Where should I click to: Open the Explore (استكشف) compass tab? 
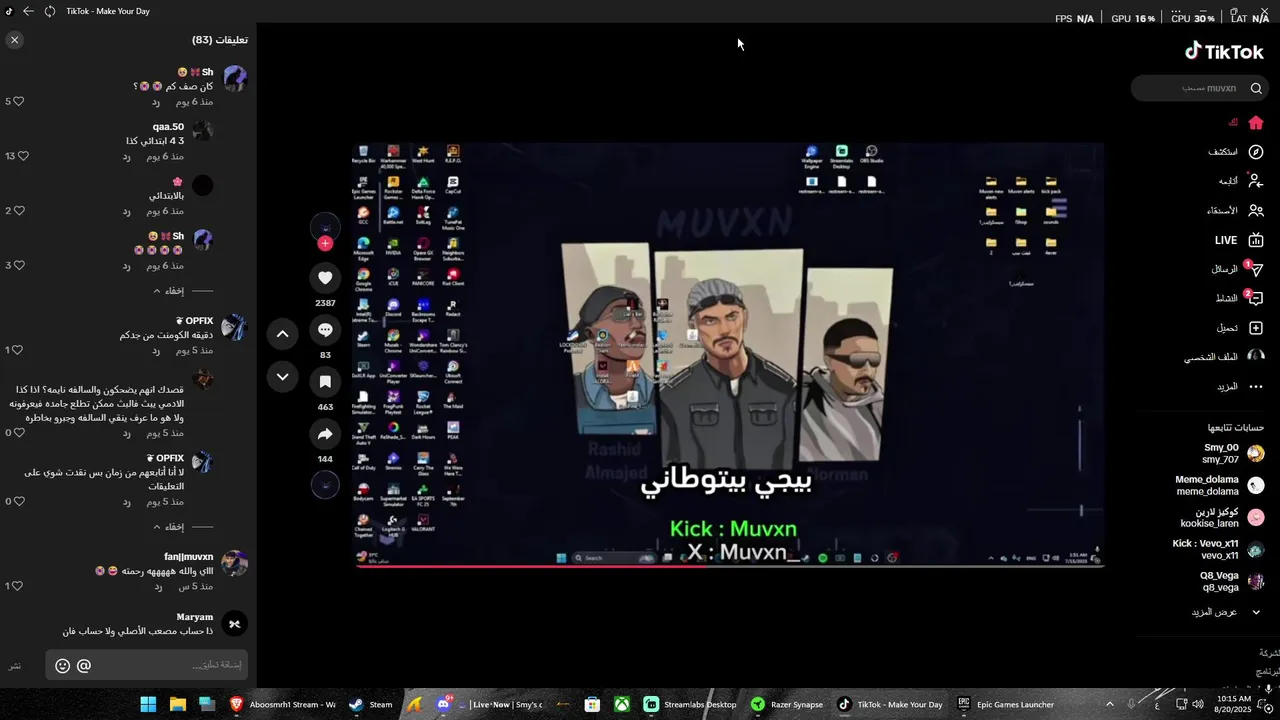(x=1236, y=152)
